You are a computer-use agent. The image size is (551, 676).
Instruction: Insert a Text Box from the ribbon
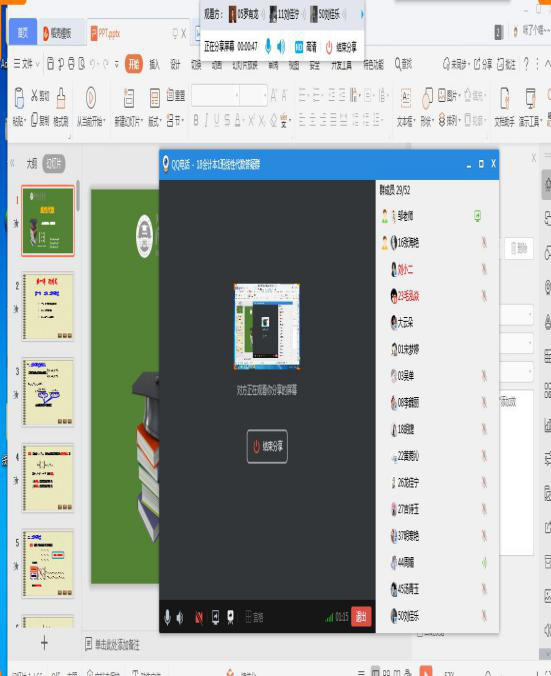click(405, 108)
